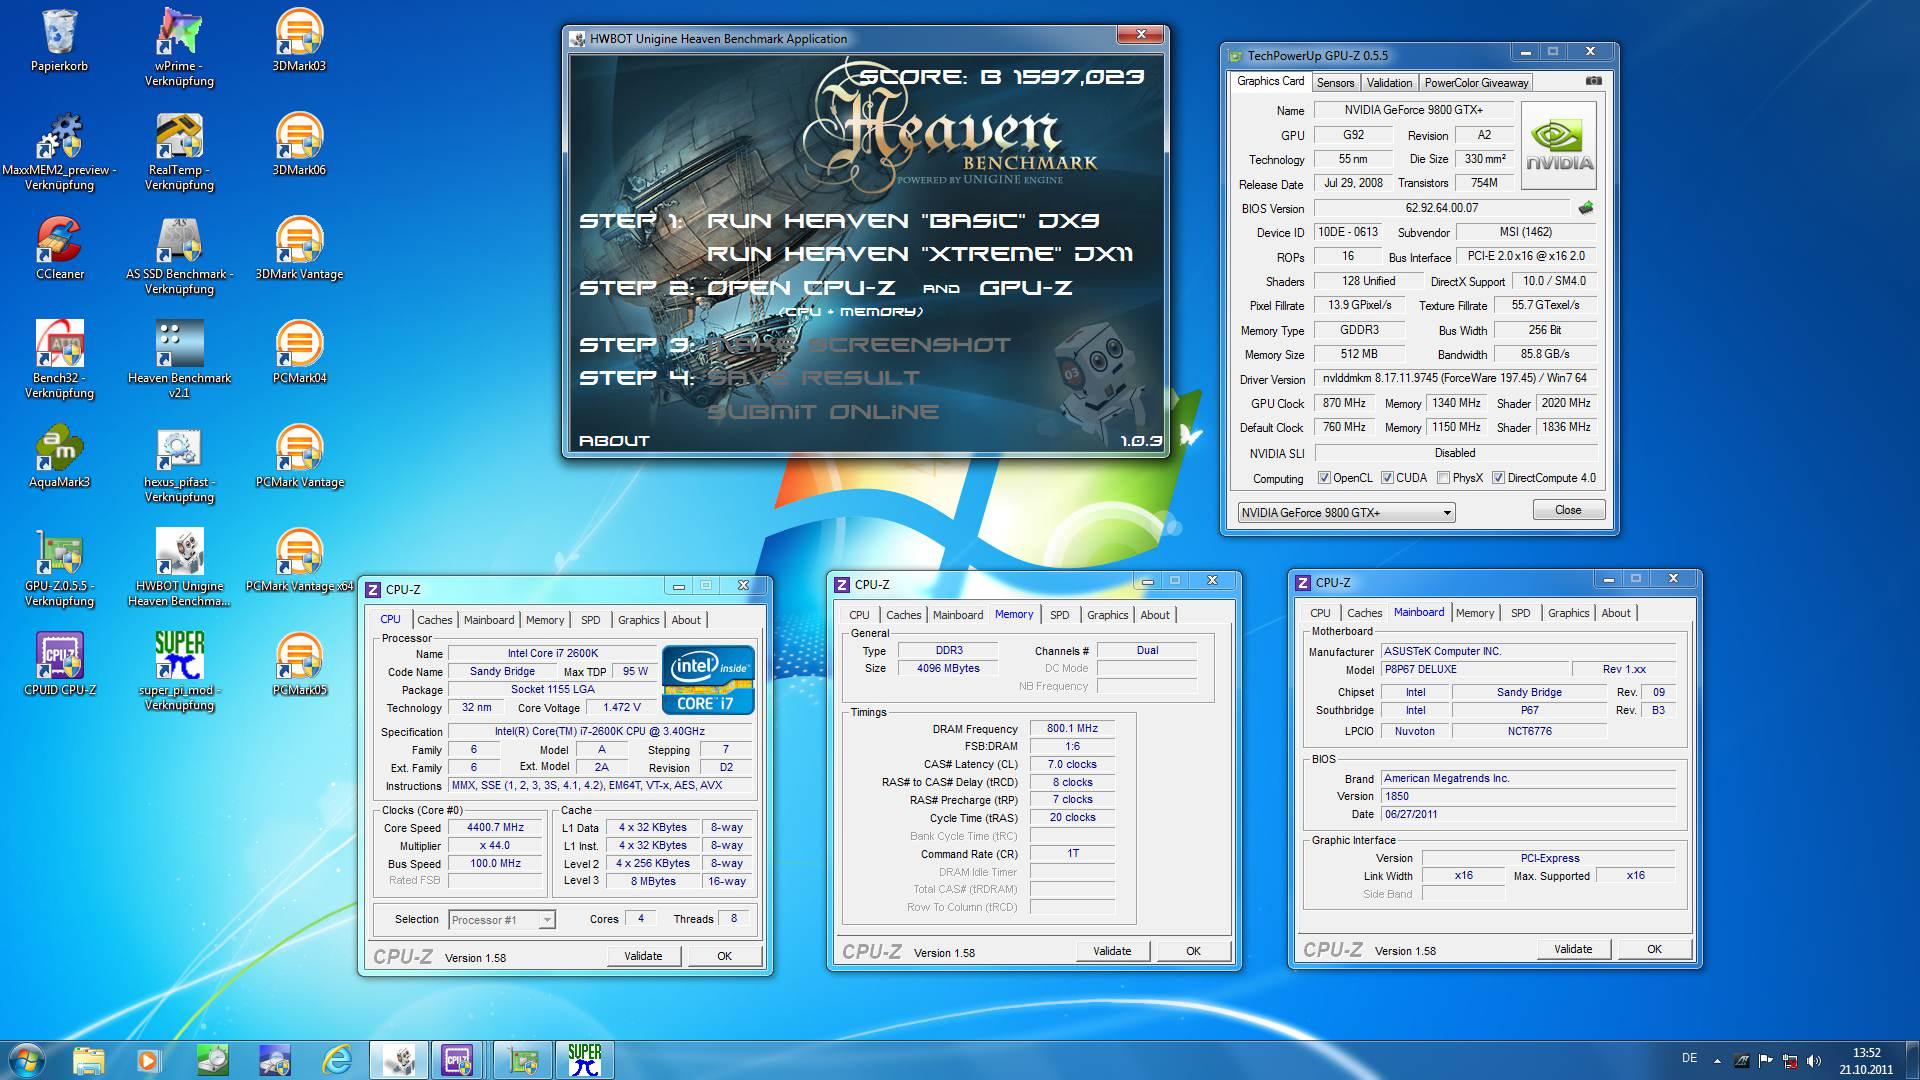Click the GPU-Z screenshot camera icon
Screen dimensions: 1920x1080
(1594, 81)
